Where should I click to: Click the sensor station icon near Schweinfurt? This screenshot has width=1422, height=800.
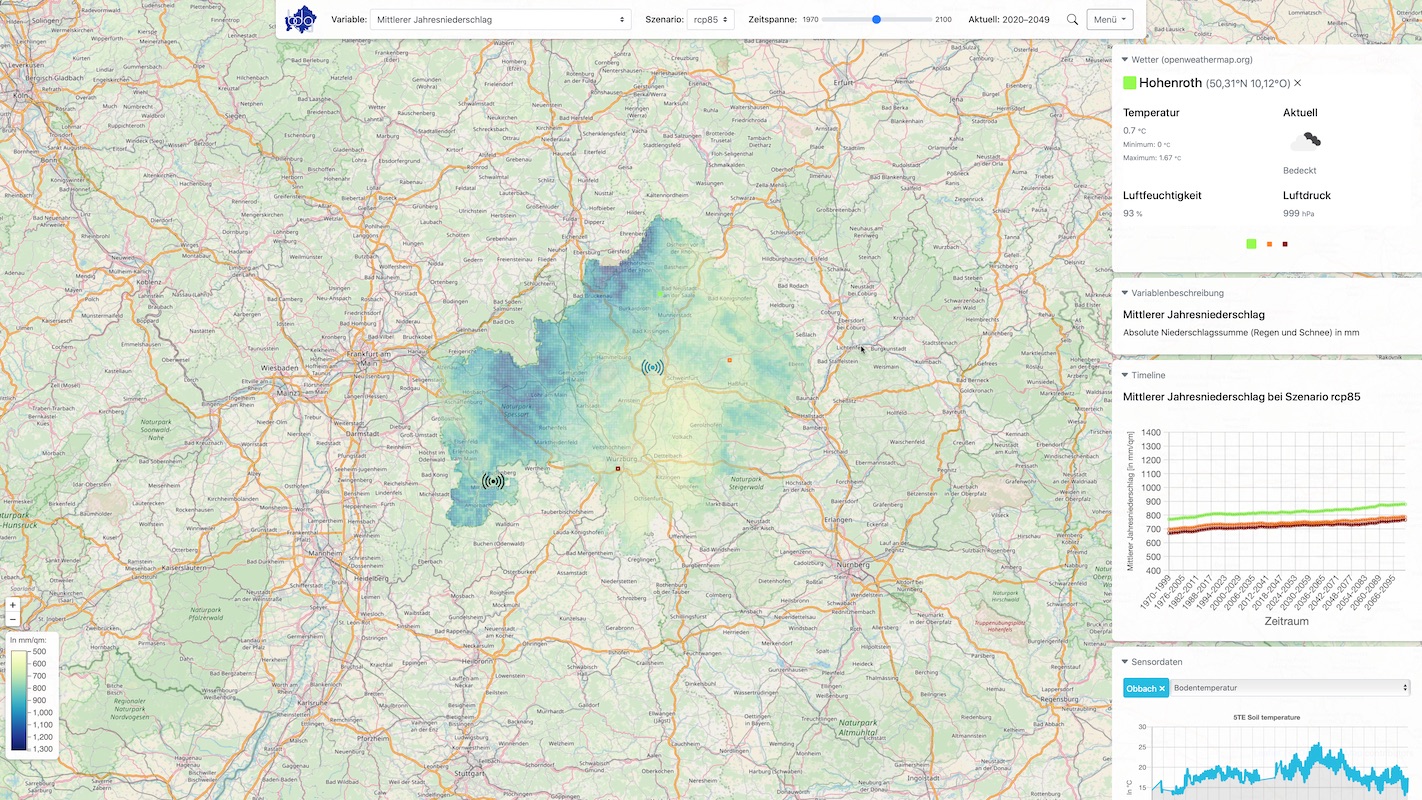coord(652,367)
